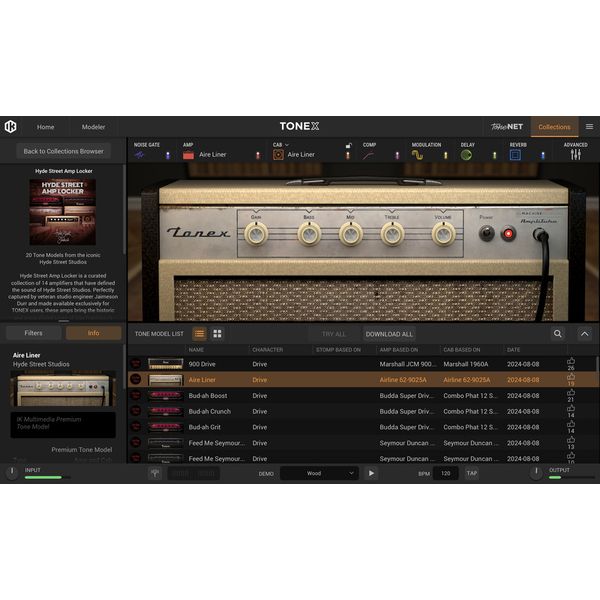Toggle Delay power LED switch
The height and width of the screenshot is (600, 600).
click(494, 155)
